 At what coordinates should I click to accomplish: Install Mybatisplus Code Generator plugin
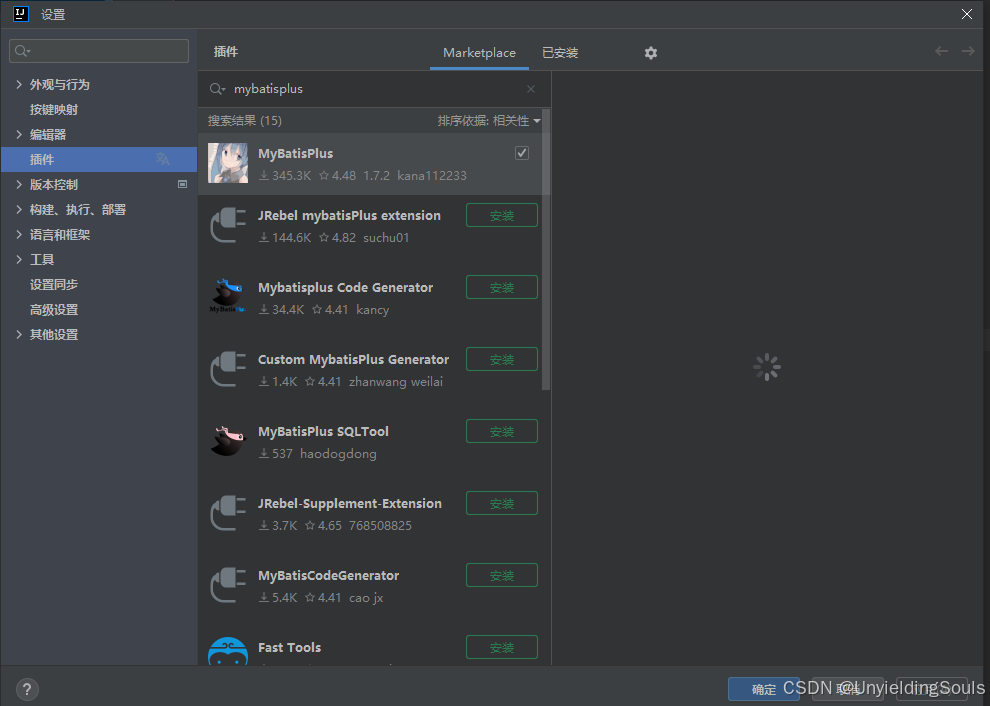coord(502,287)
